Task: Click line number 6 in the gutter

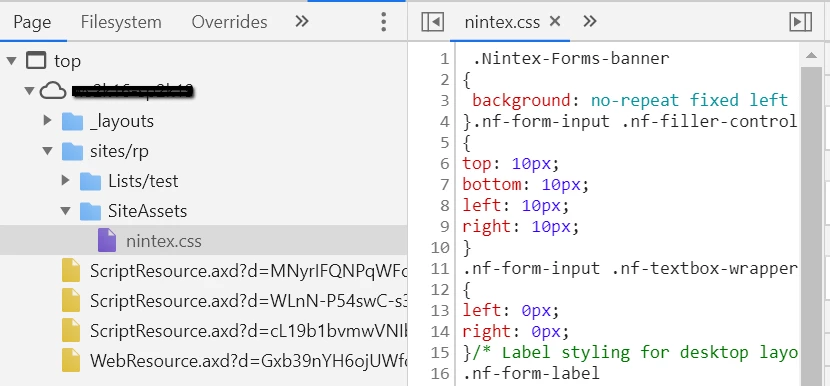Action: click(444, 164)
